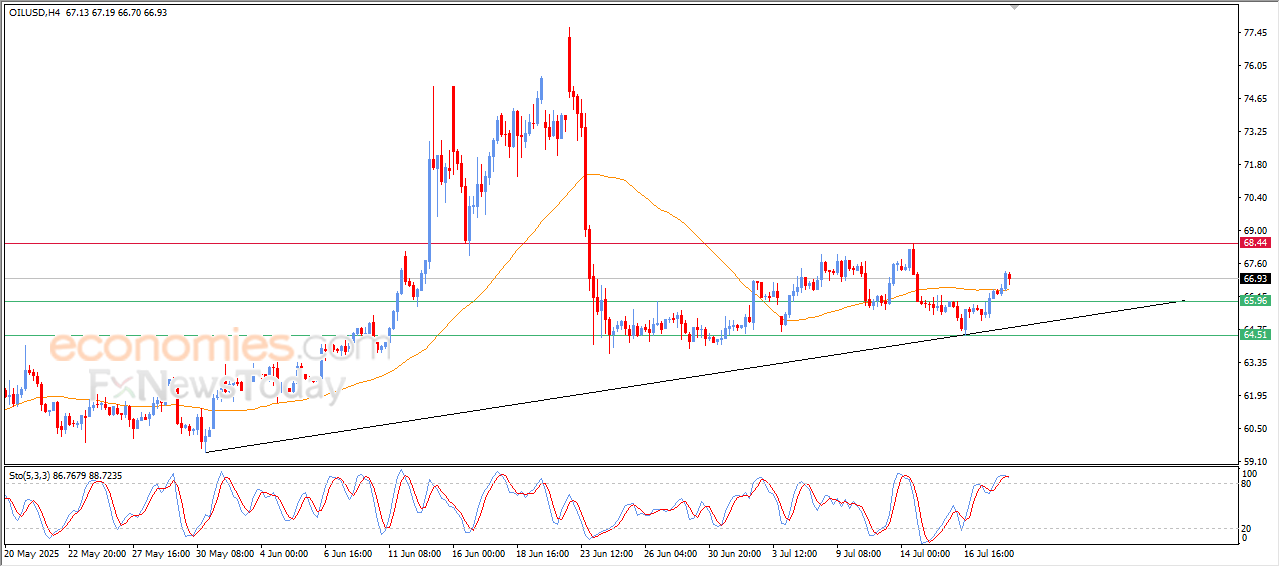This screenshot has width=1280, height=567.
Task: Select the red 68.44 price tag
Action: click(x=1254, y=243)
